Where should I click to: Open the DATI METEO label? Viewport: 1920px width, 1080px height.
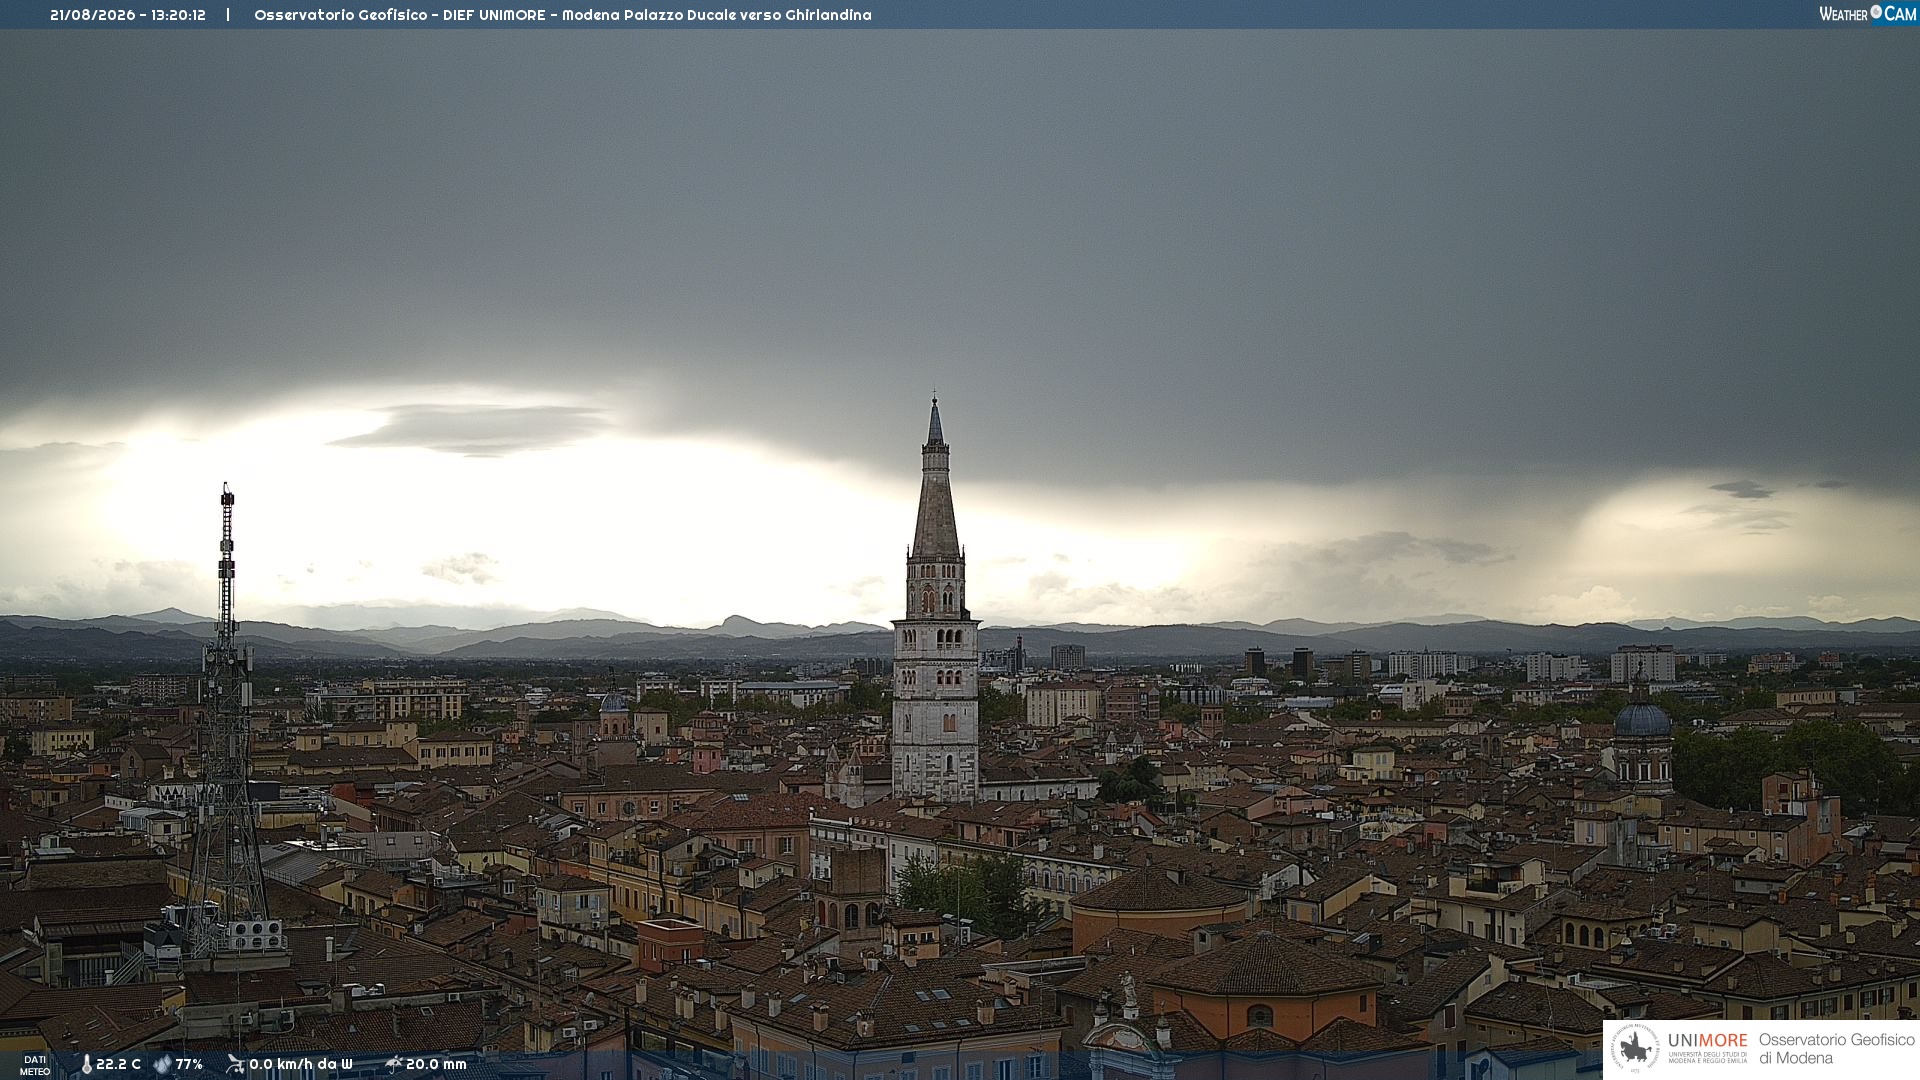coord(35,1065)
